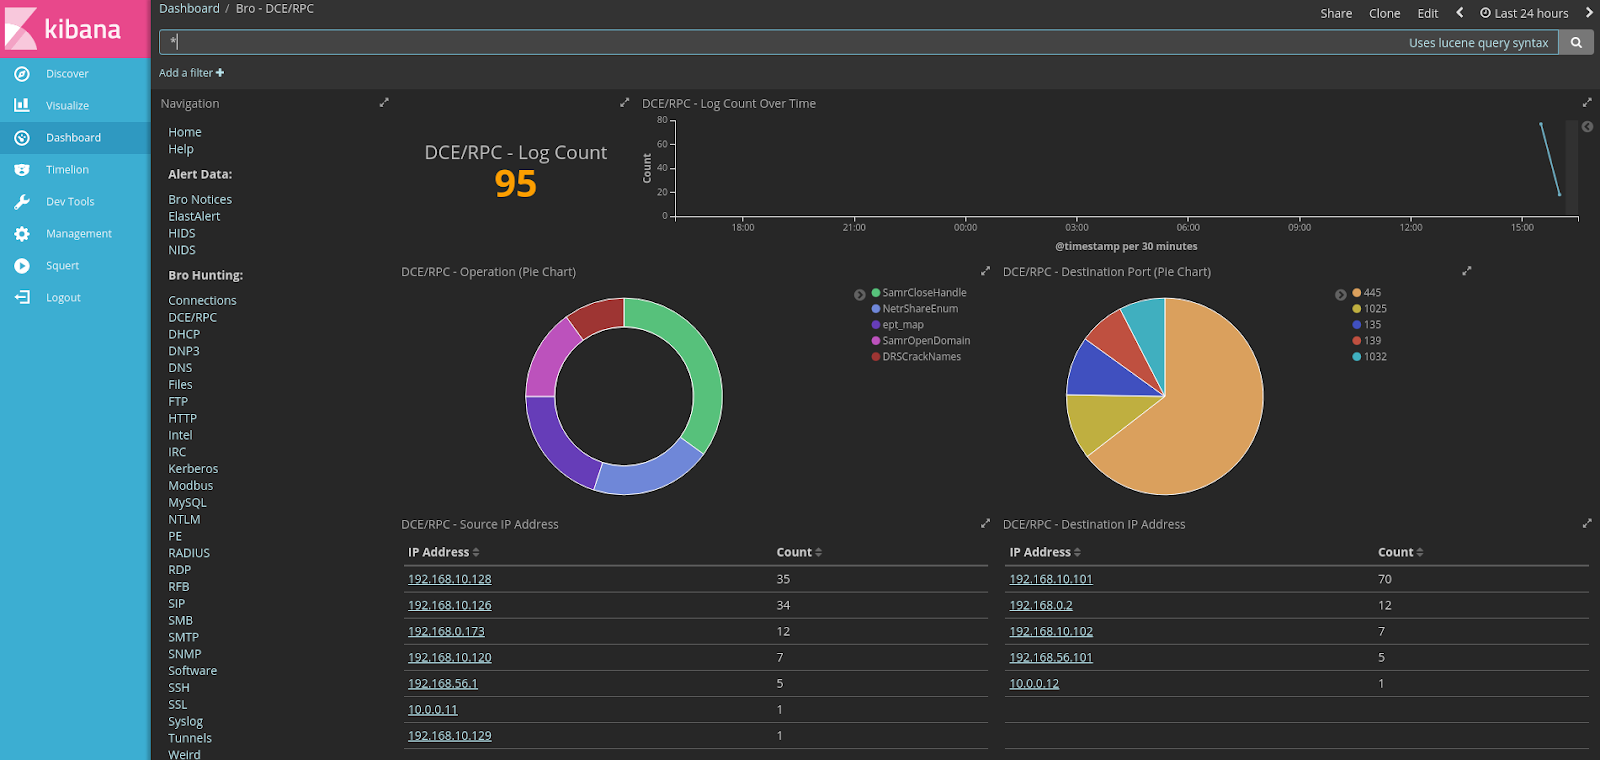The width and height of the screenshot is (1600, 760).
Task: Open source IP 192.168.10.128 link
Action: point(449,579)
